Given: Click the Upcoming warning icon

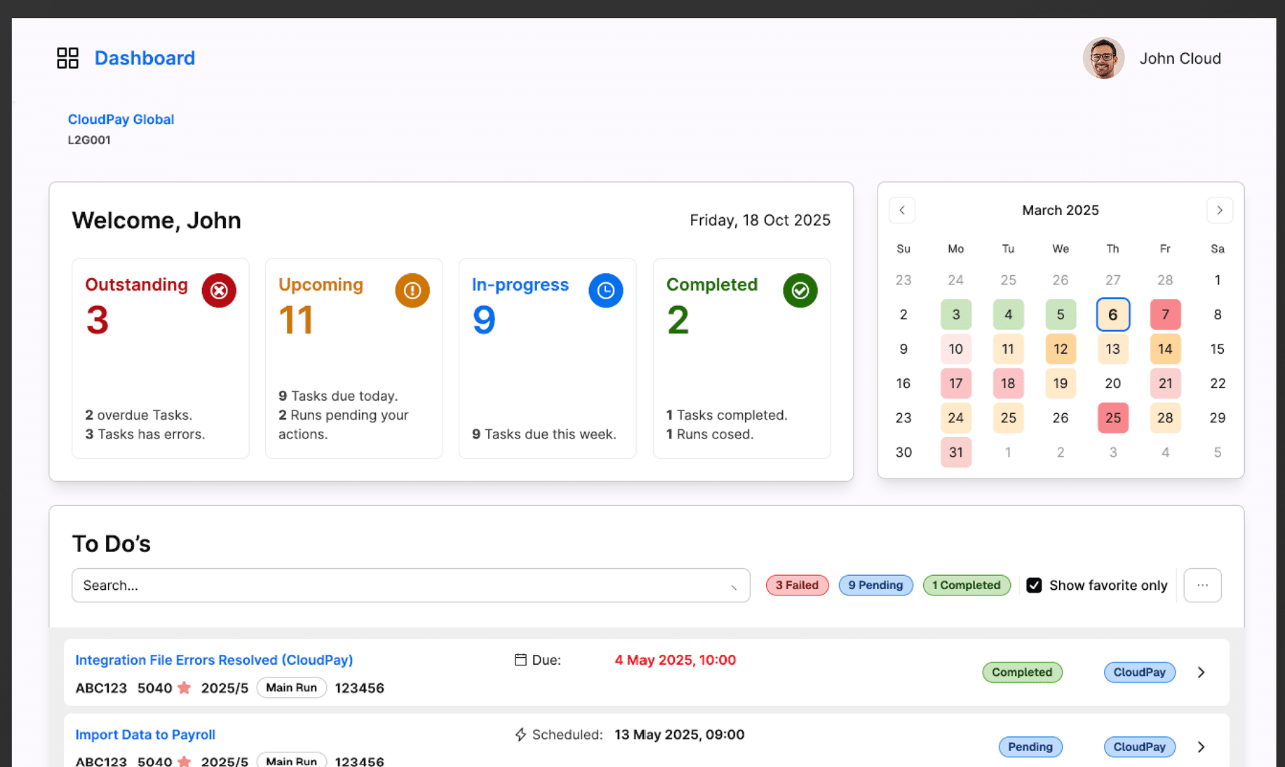Looking at the screenshot, I should coord(412,291).
